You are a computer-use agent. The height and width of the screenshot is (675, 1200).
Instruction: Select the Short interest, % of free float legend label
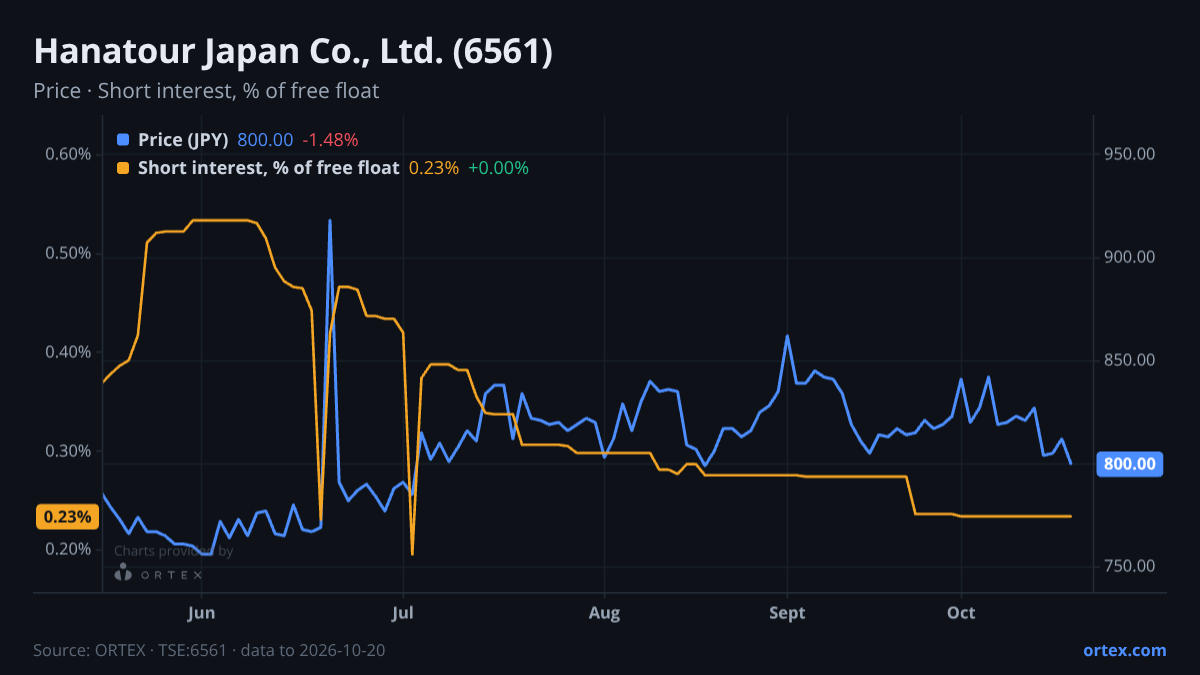click(x=268, y=168)
